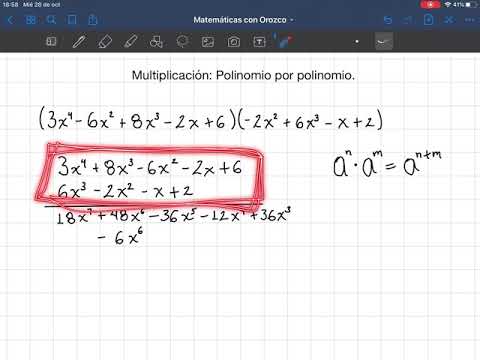Tap the battery indicator showing 41%
The width and height of the screenshot is (480, 360).
465,5
